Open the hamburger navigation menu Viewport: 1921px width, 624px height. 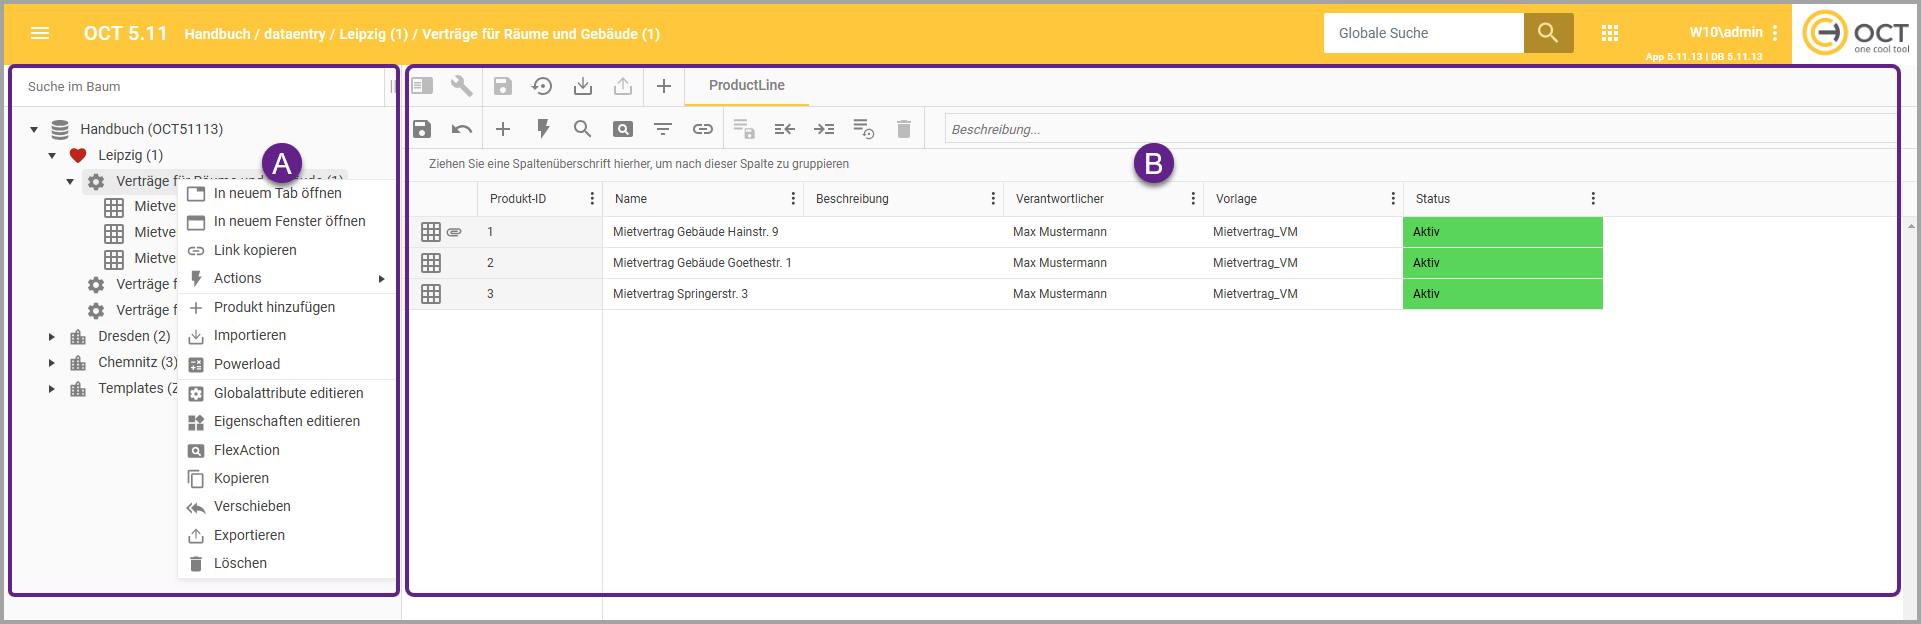tap(40, 33)
